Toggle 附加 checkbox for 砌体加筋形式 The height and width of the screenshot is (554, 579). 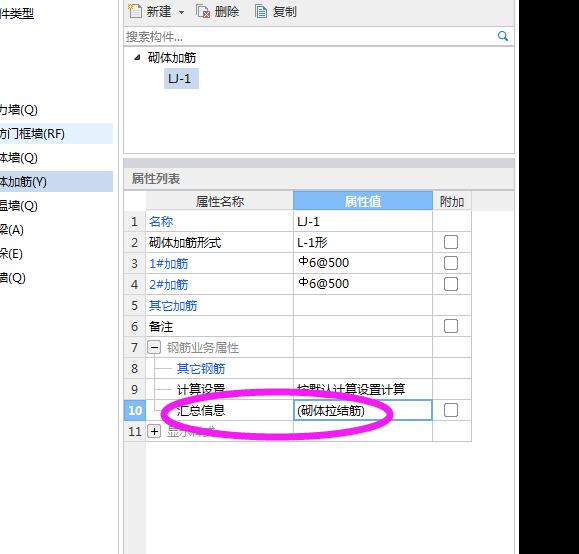(450, 242)
